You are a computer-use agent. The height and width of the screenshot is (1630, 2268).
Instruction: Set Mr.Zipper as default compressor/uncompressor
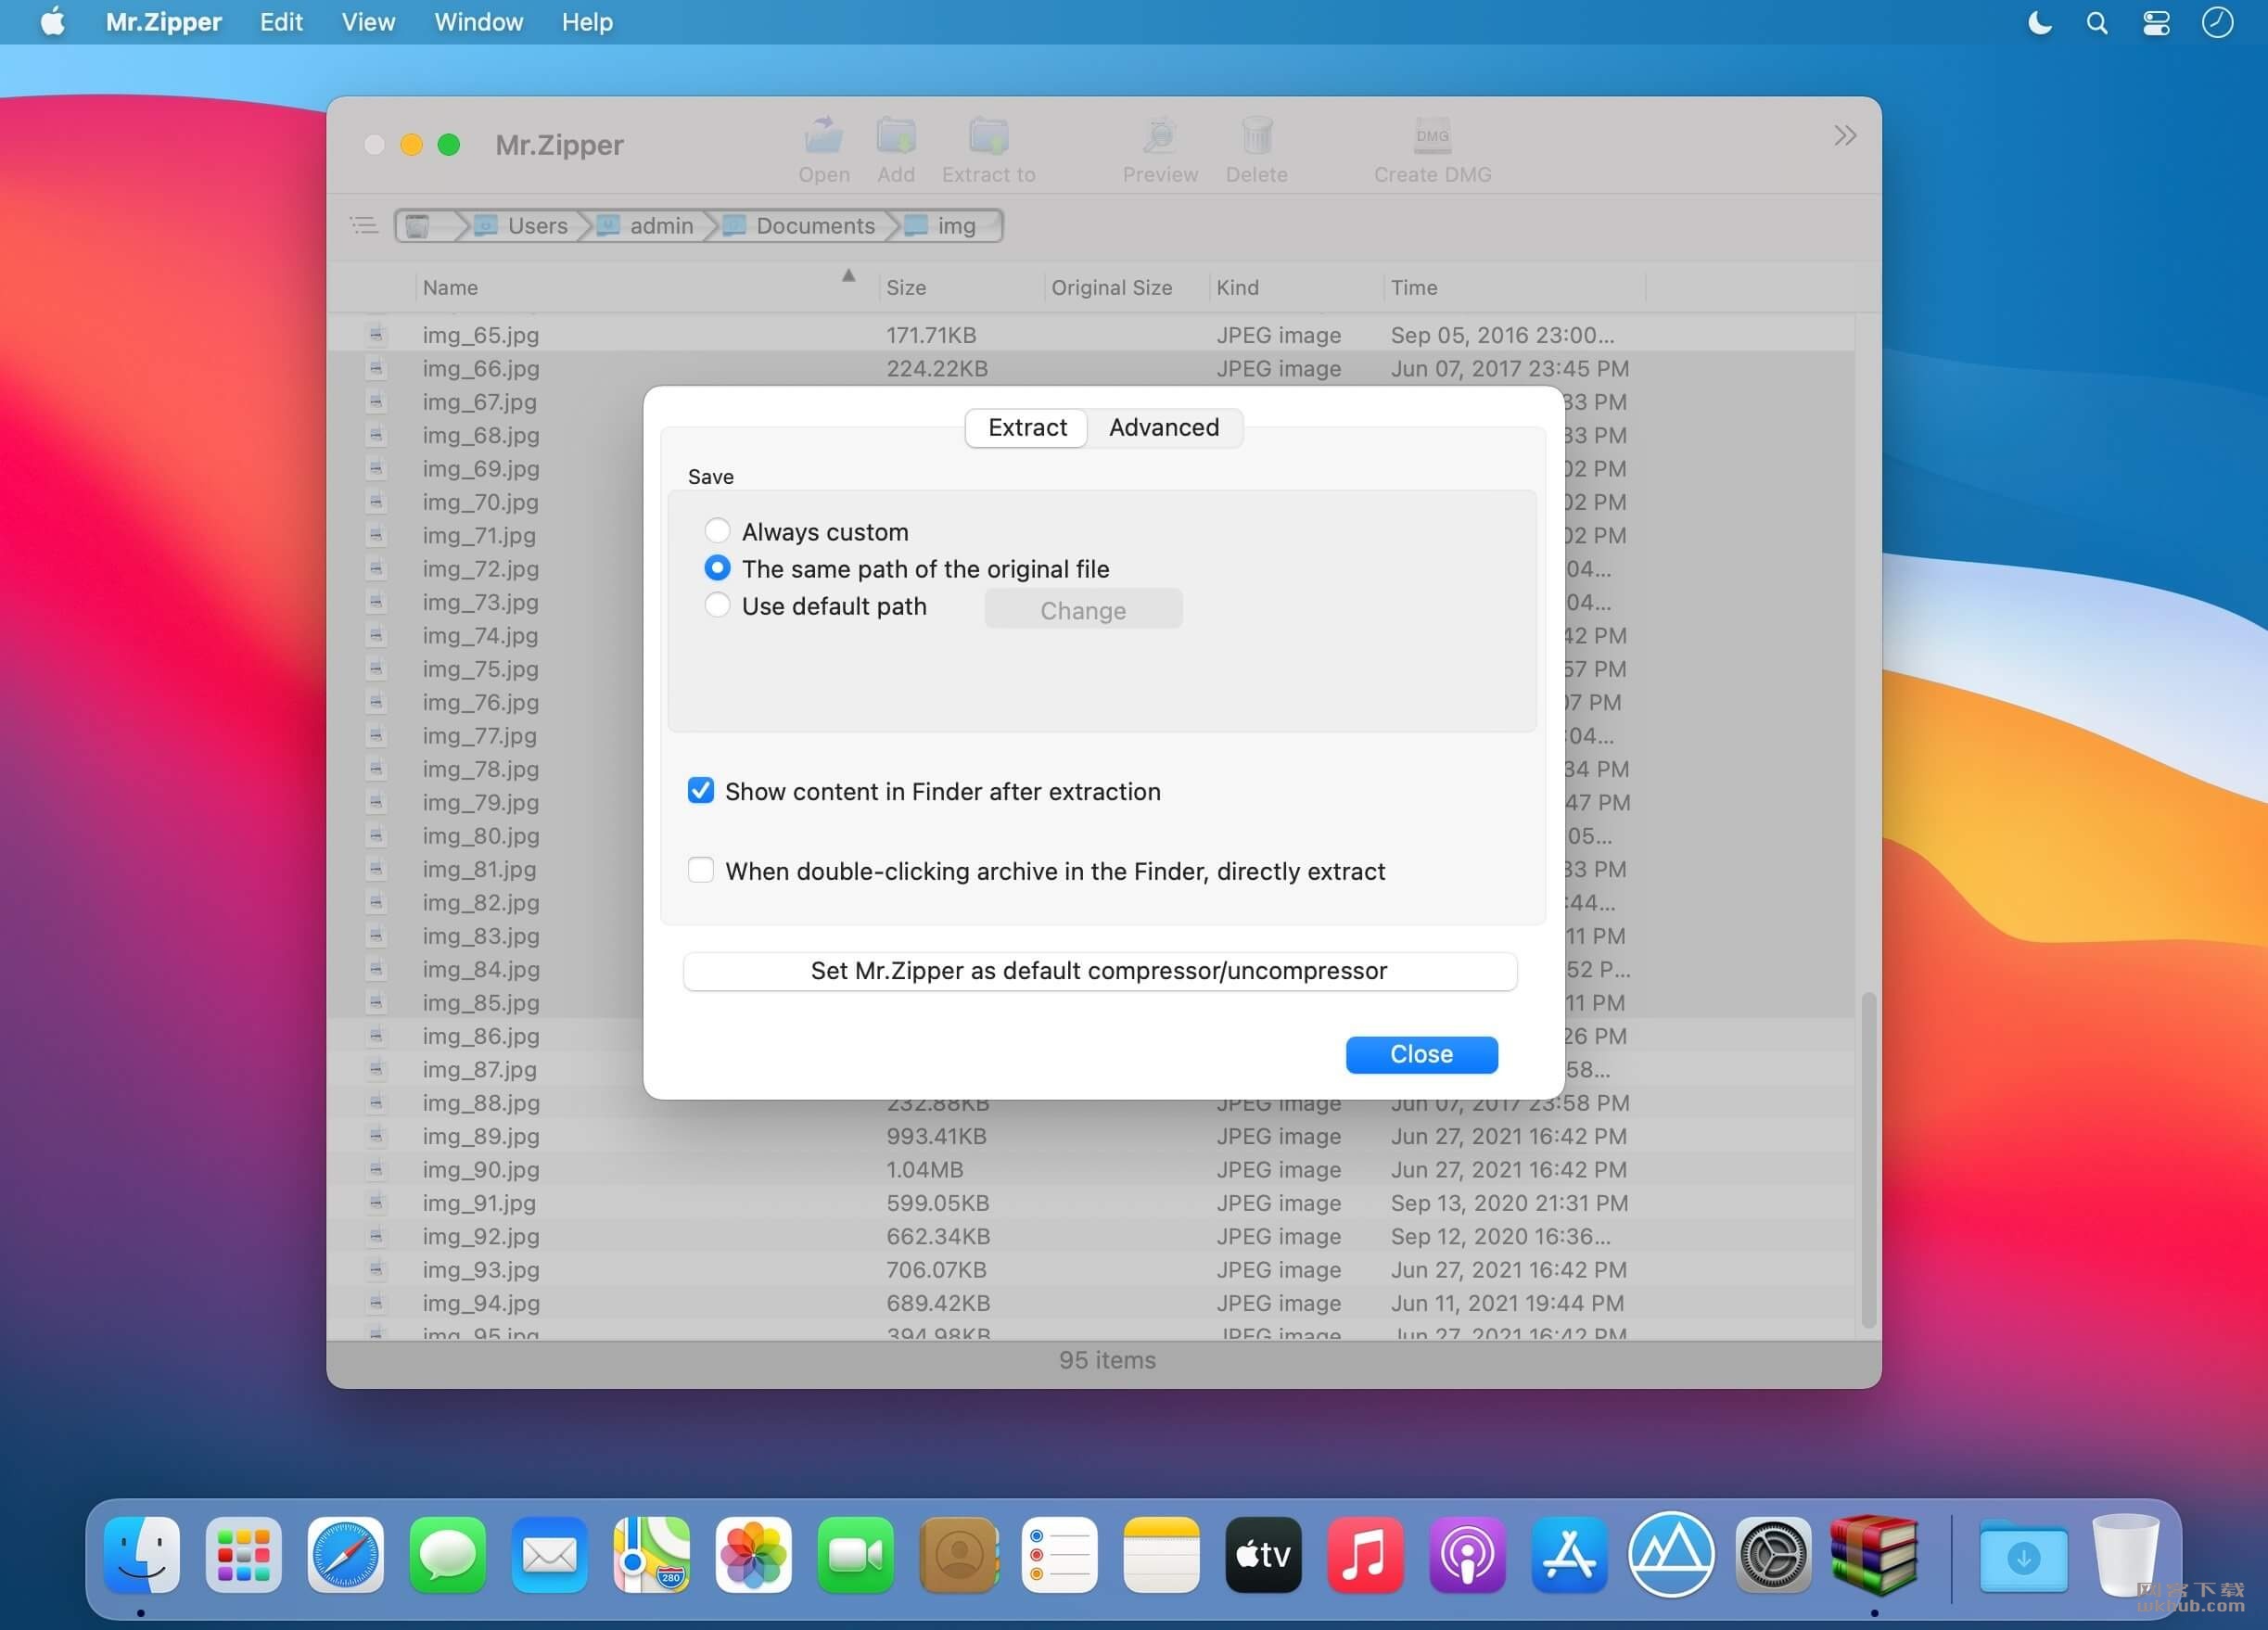(1099, 971)
